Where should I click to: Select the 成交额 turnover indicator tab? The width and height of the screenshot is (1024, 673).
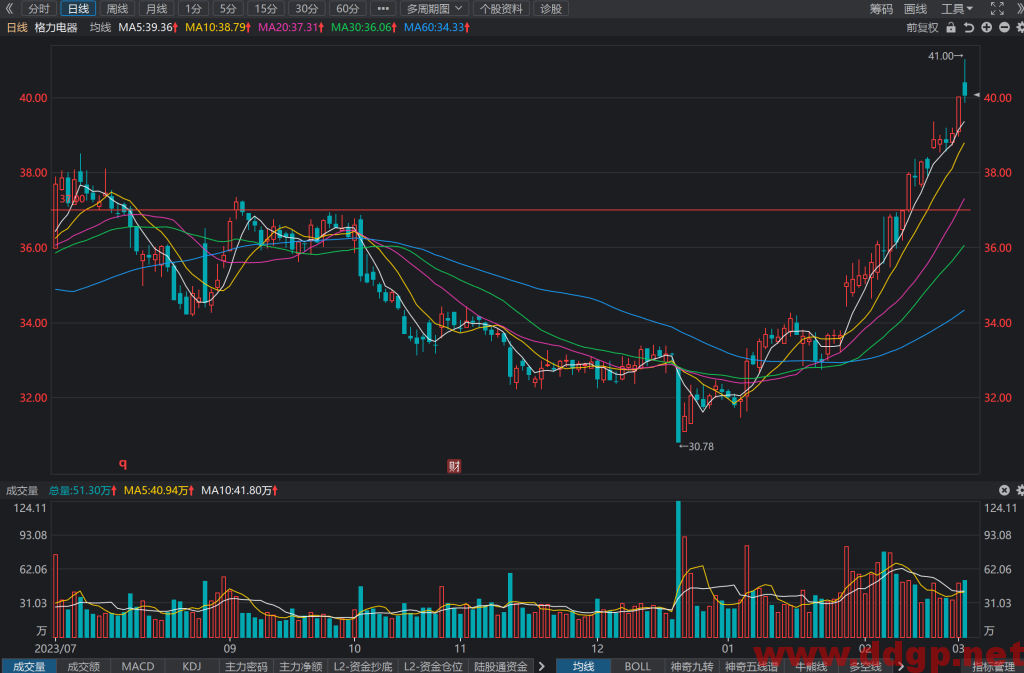[x=84, y=666]
